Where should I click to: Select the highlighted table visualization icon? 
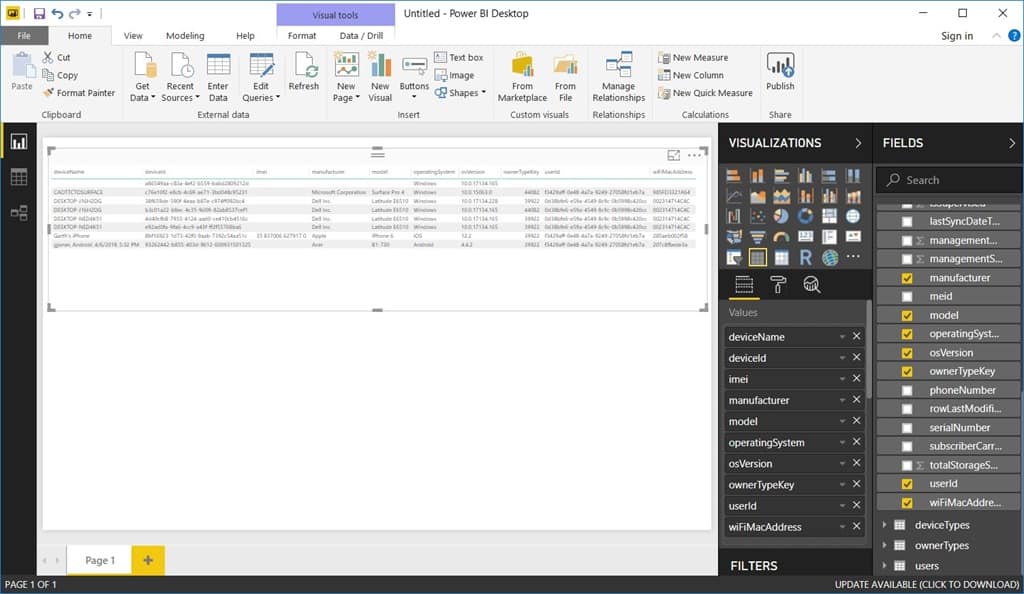pyautogui.click(x=758, y=257)
